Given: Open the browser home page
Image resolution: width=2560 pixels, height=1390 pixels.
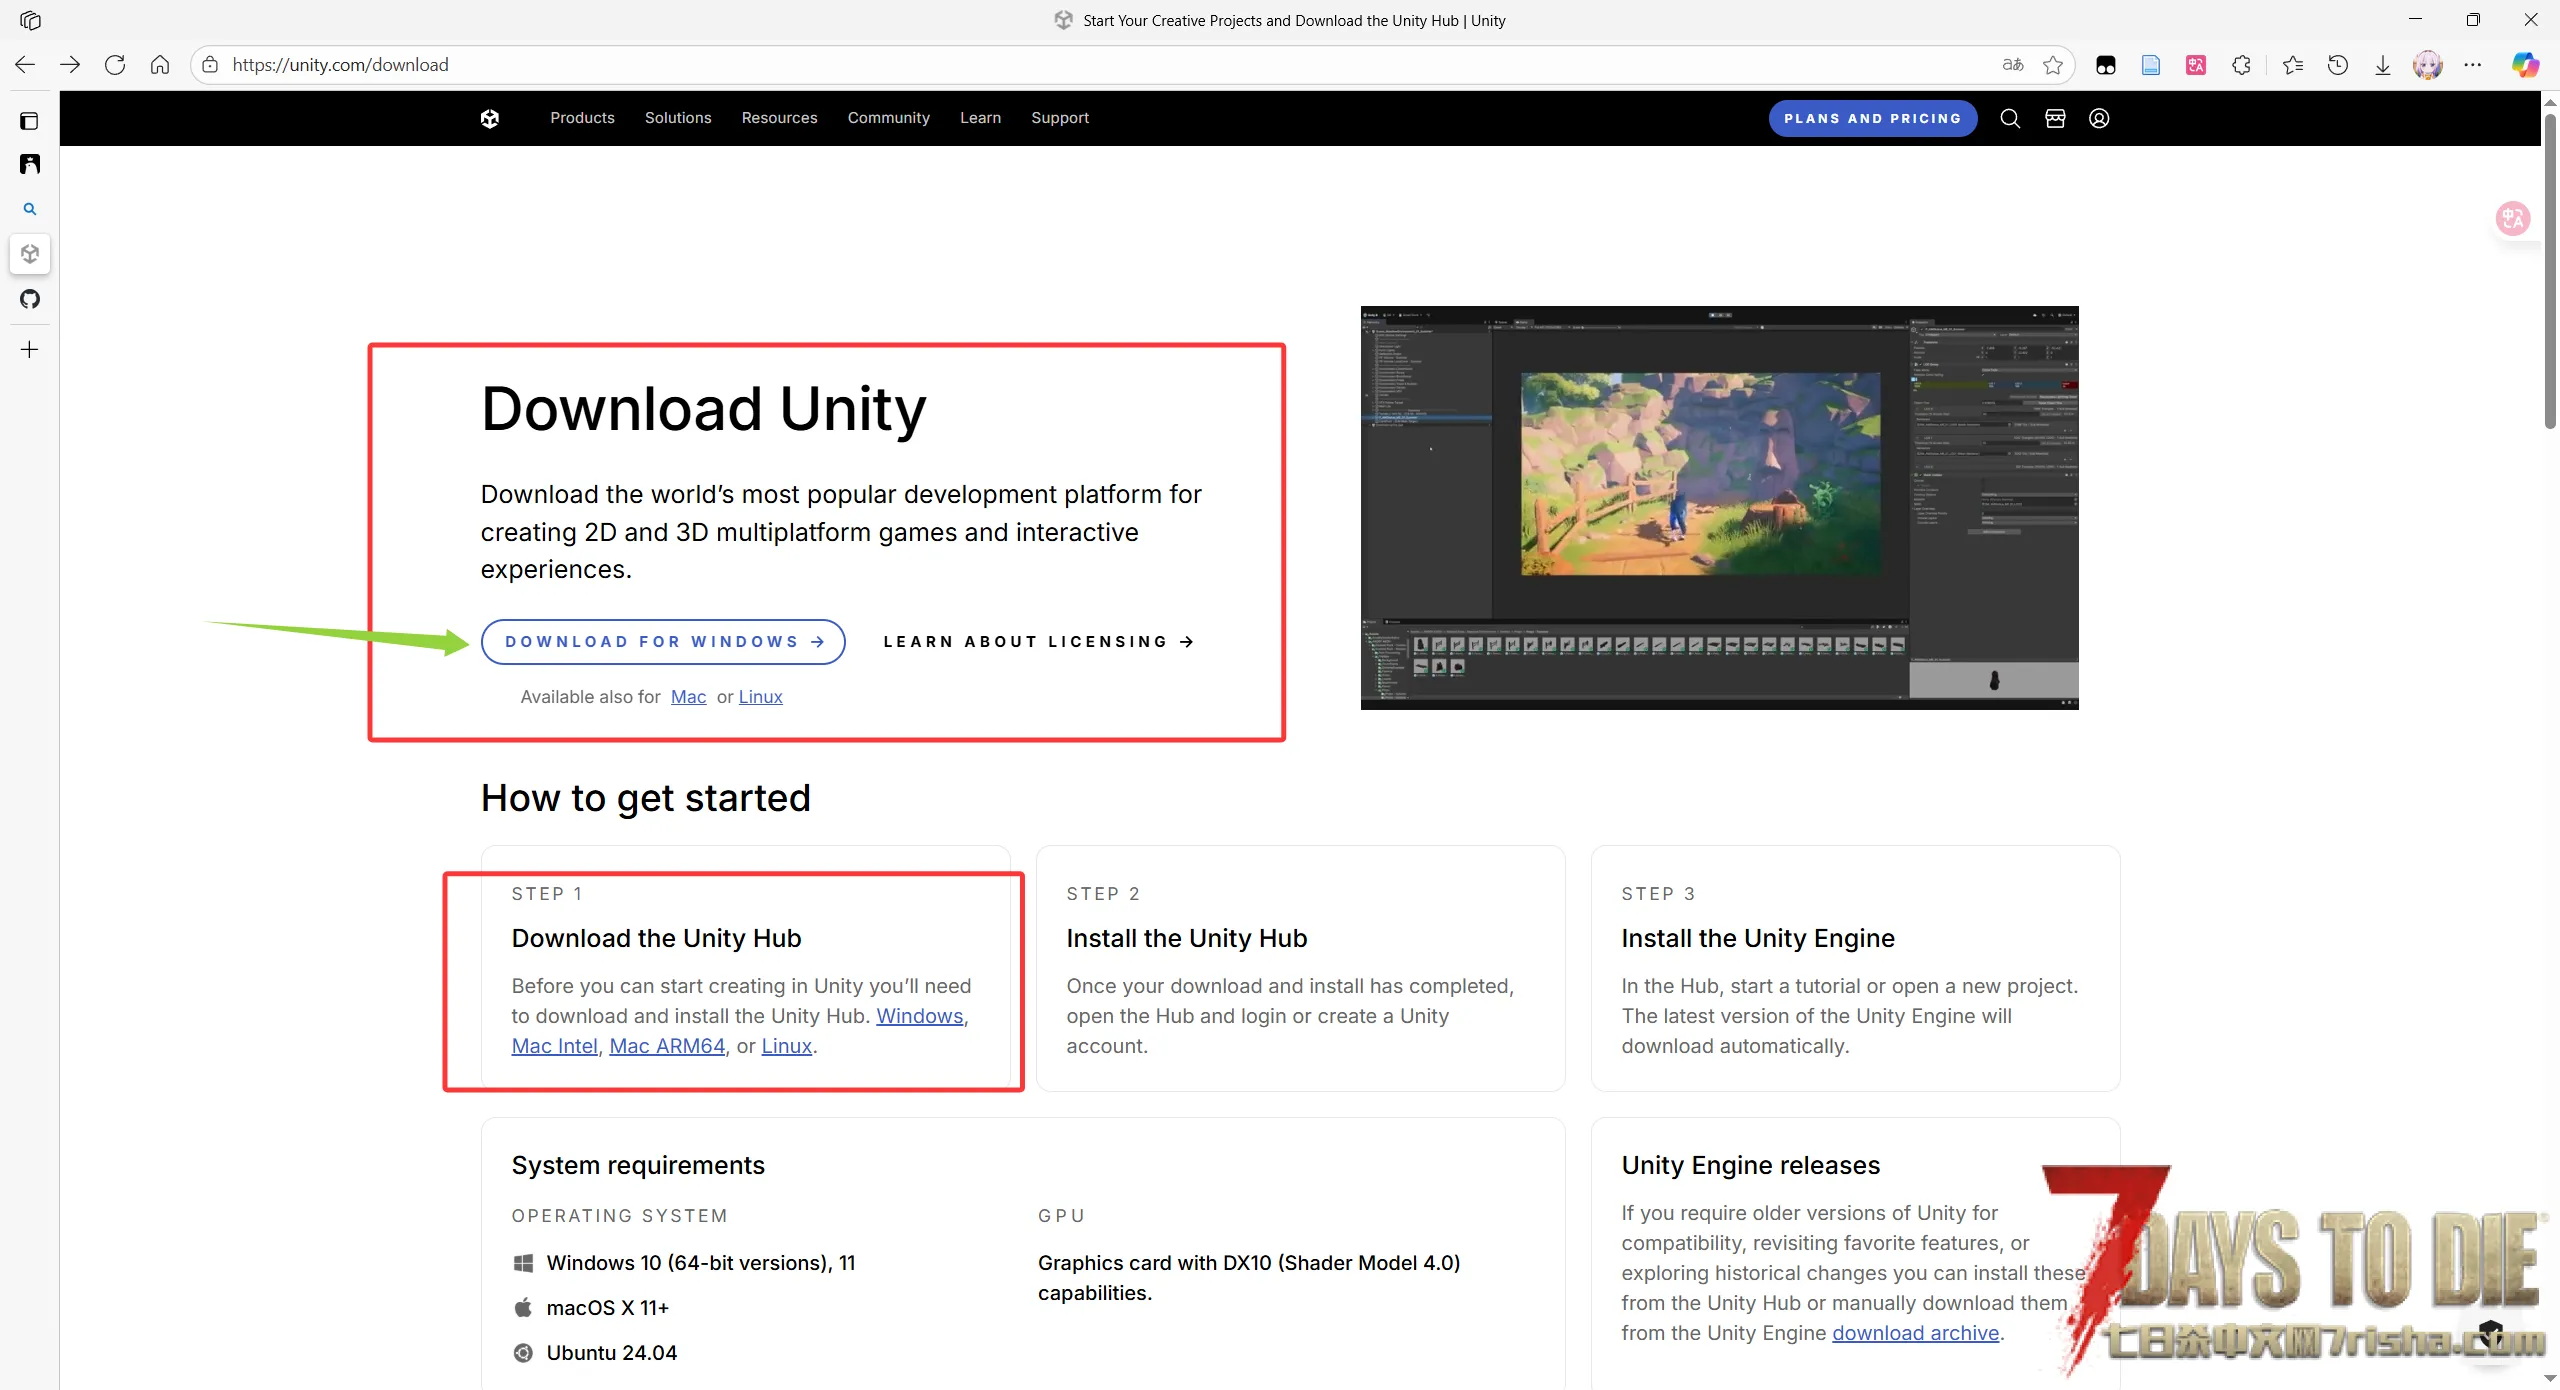Looking at the screenshot, I should pyautogui.click(x=160, y=65).
